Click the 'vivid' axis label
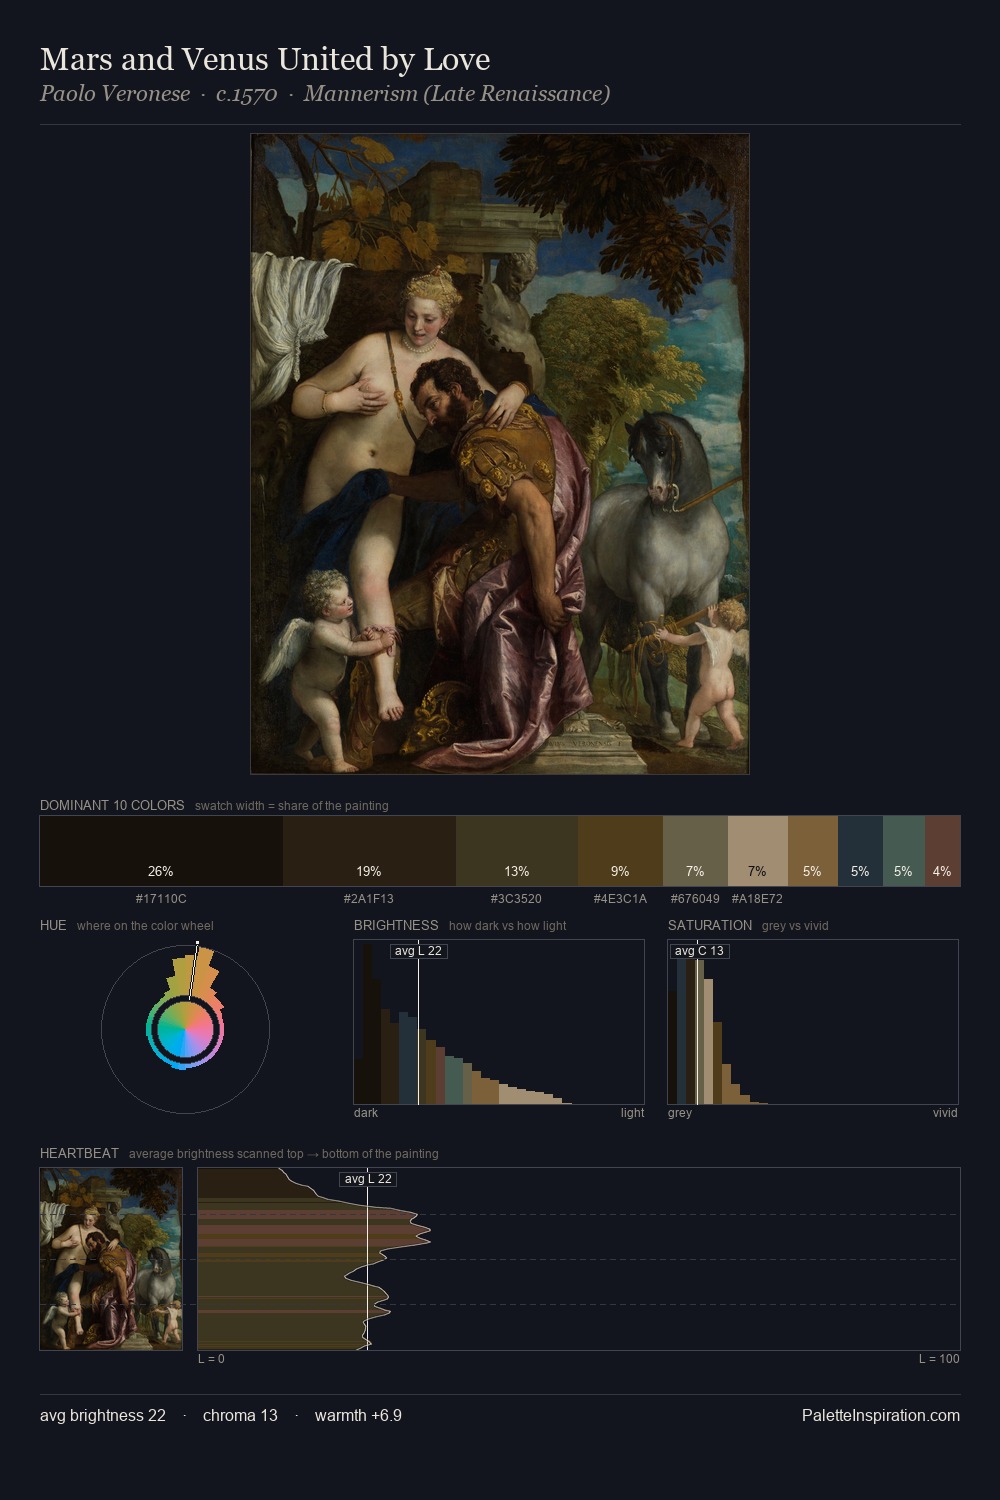Screen dimensions: 1000x1500 point(945,1113)
